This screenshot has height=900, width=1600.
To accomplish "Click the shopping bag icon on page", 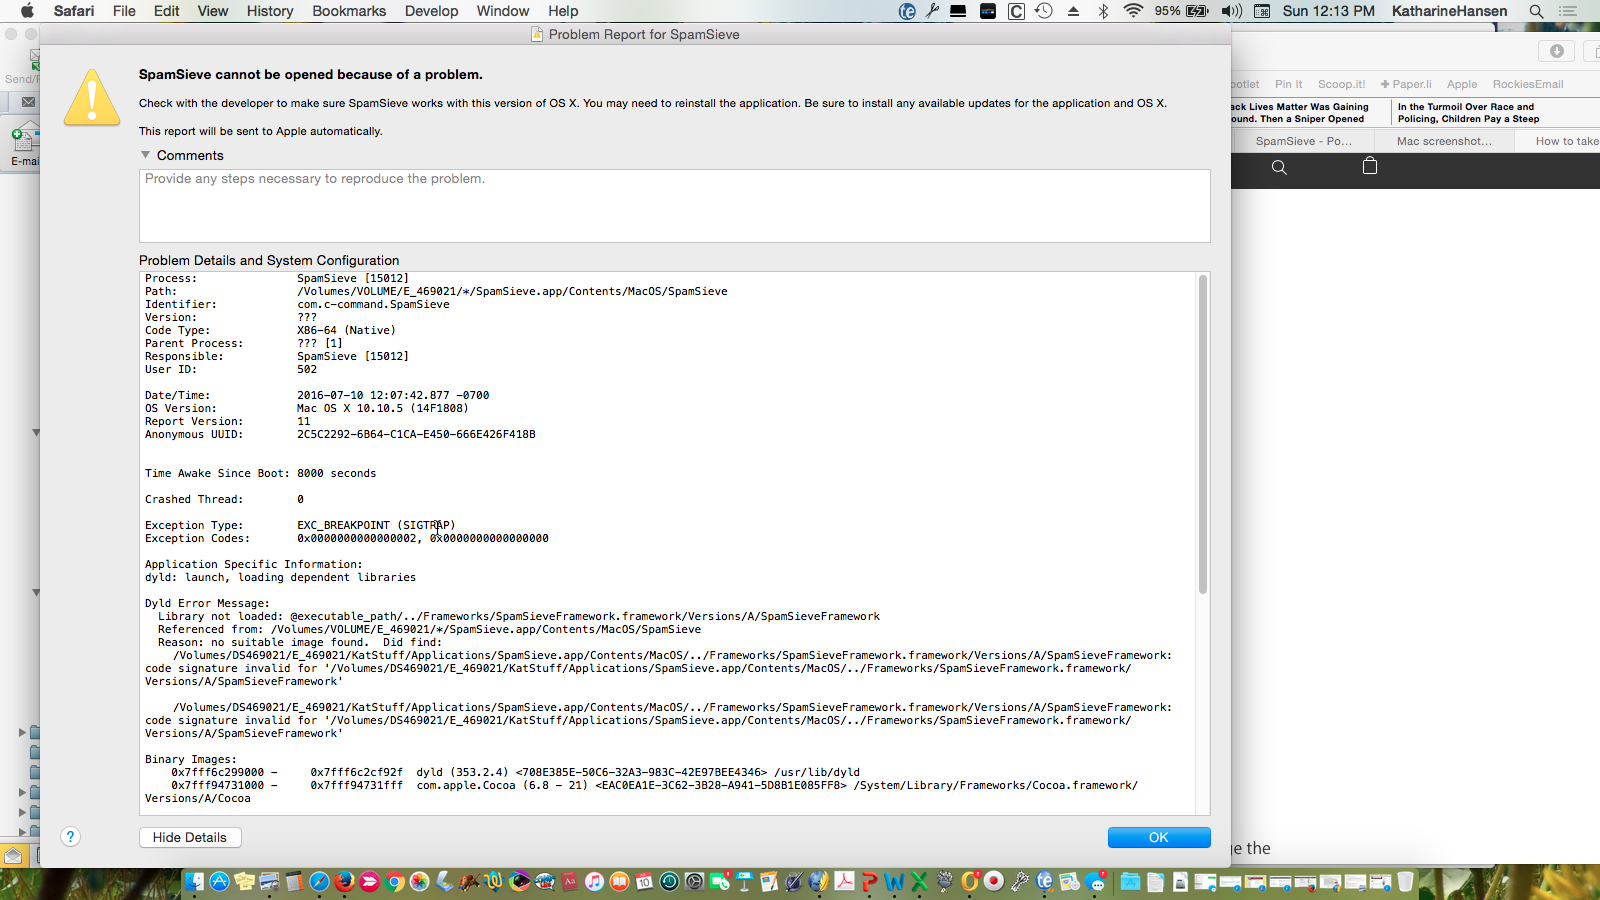I will click(1370, 166).
